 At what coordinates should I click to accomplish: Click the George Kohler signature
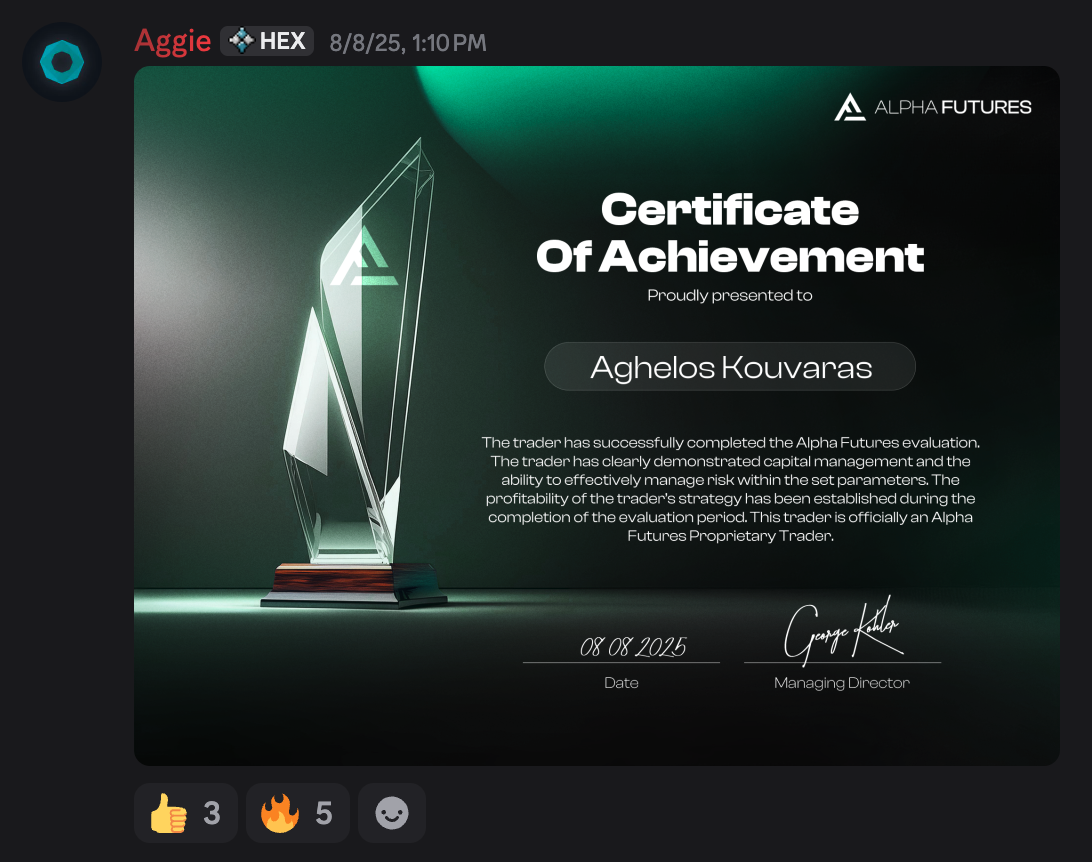(x=843, y=631)
